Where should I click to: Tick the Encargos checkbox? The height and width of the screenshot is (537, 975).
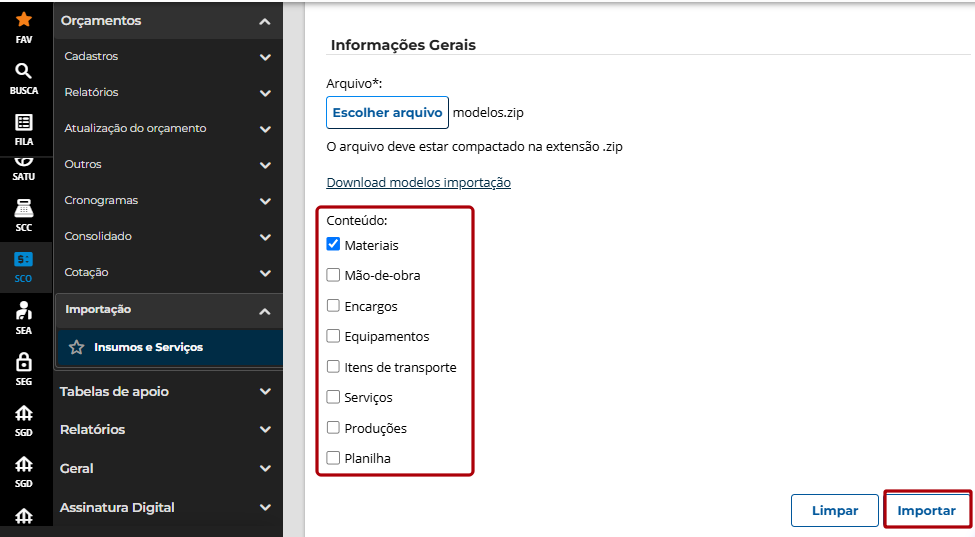coord(333,305)
